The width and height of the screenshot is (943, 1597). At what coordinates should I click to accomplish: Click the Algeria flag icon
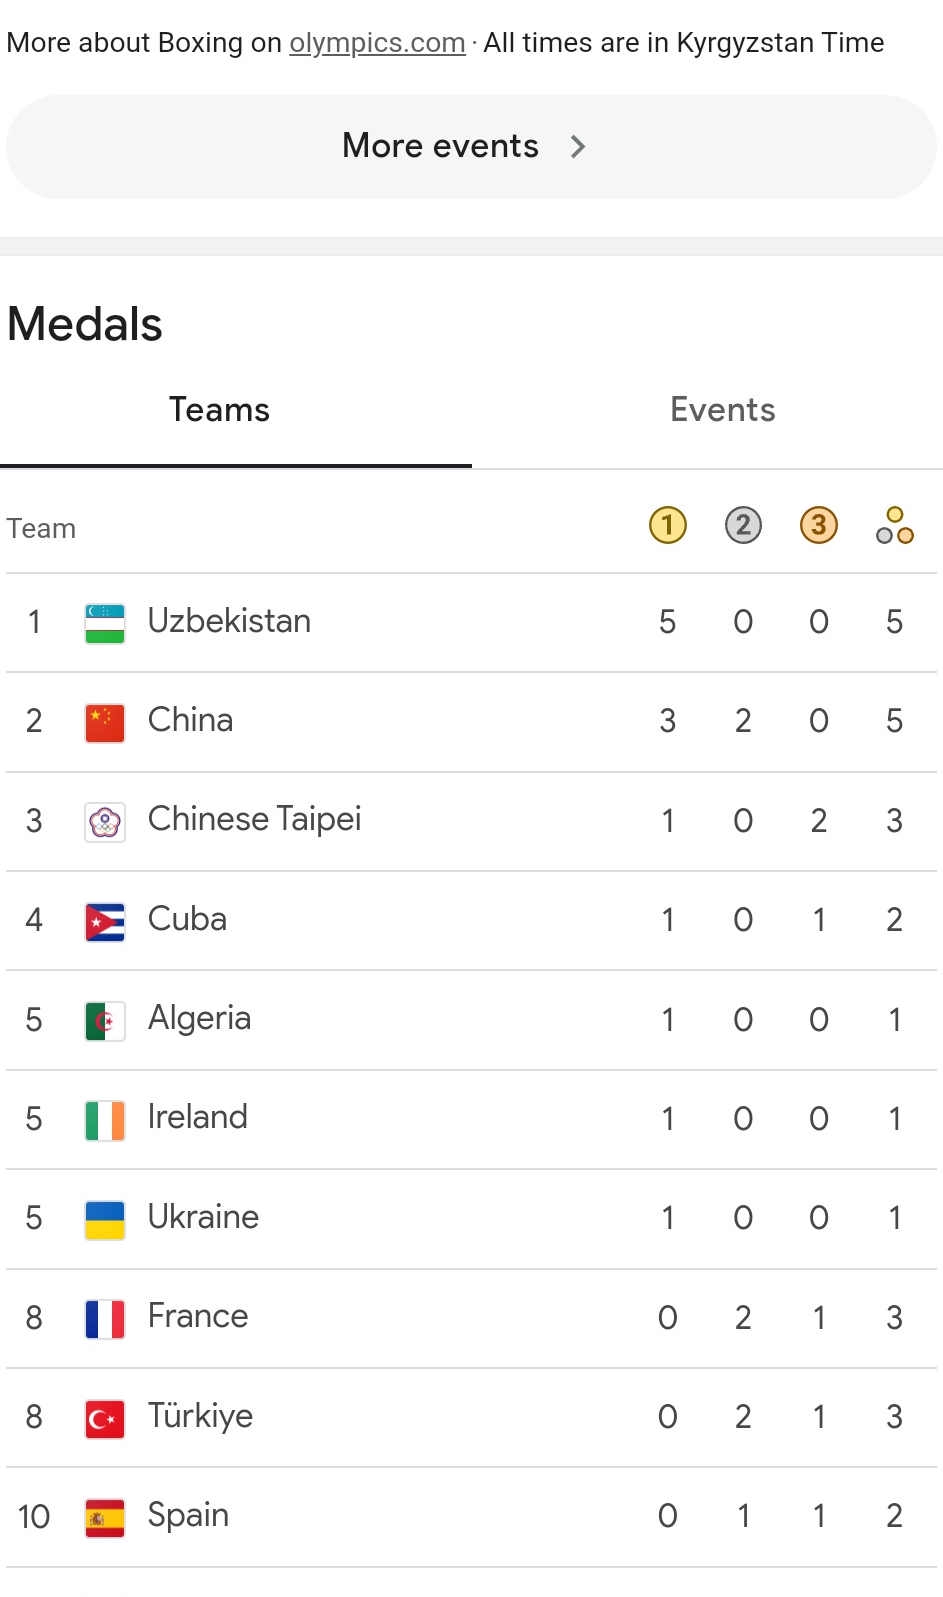(105, 1021)
